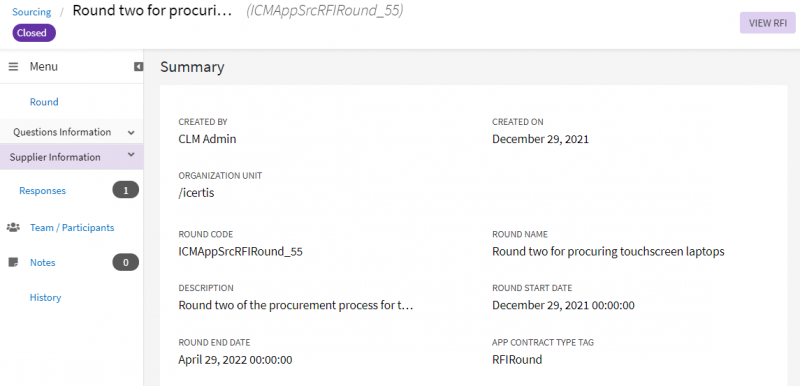This screenshot has height=386, width=800.
Task: Click the hamburger menu icon
Action: pos(14,67)
